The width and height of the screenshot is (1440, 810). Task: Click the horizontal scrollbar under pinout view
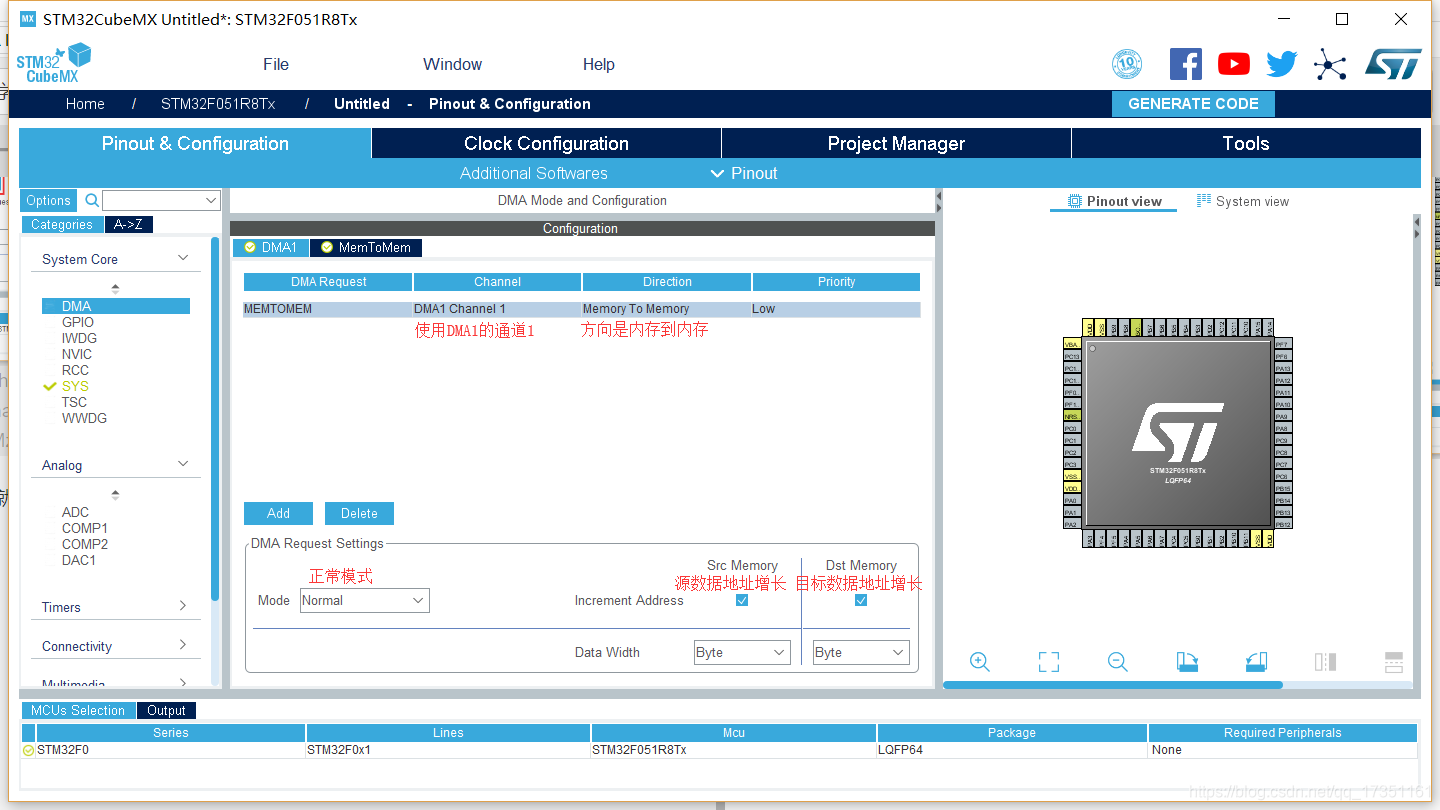click(x=1113, y=685)
